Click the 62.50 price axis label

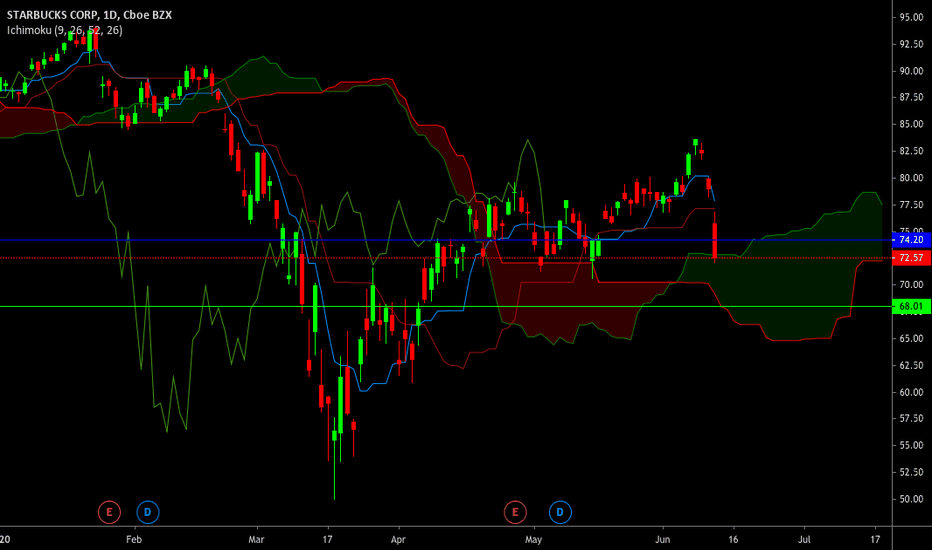[x=911, y=365]
